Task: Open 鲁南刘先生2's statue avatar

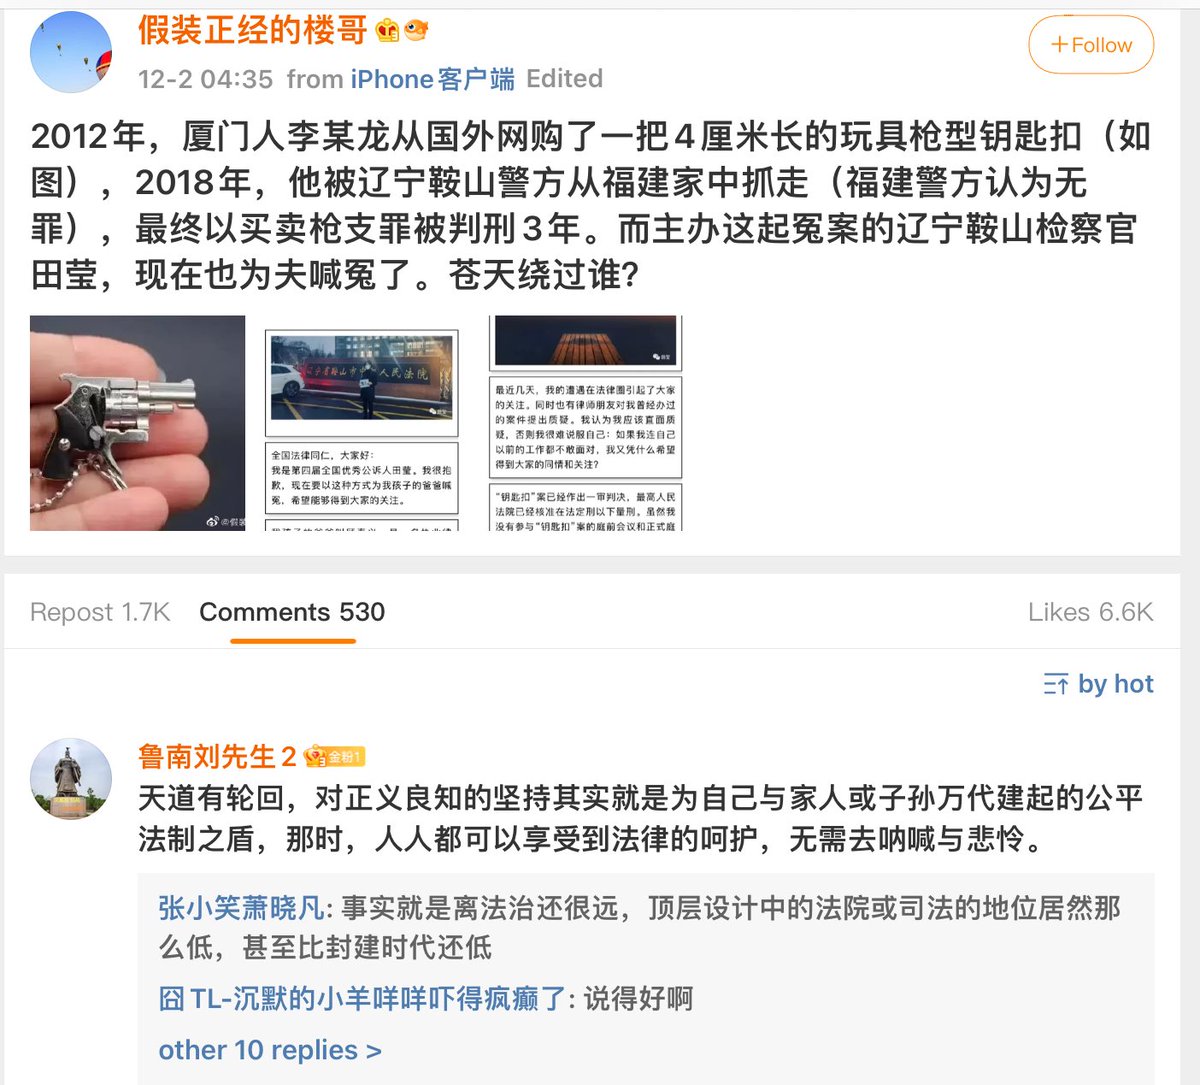Action: [x=71, y=780]
